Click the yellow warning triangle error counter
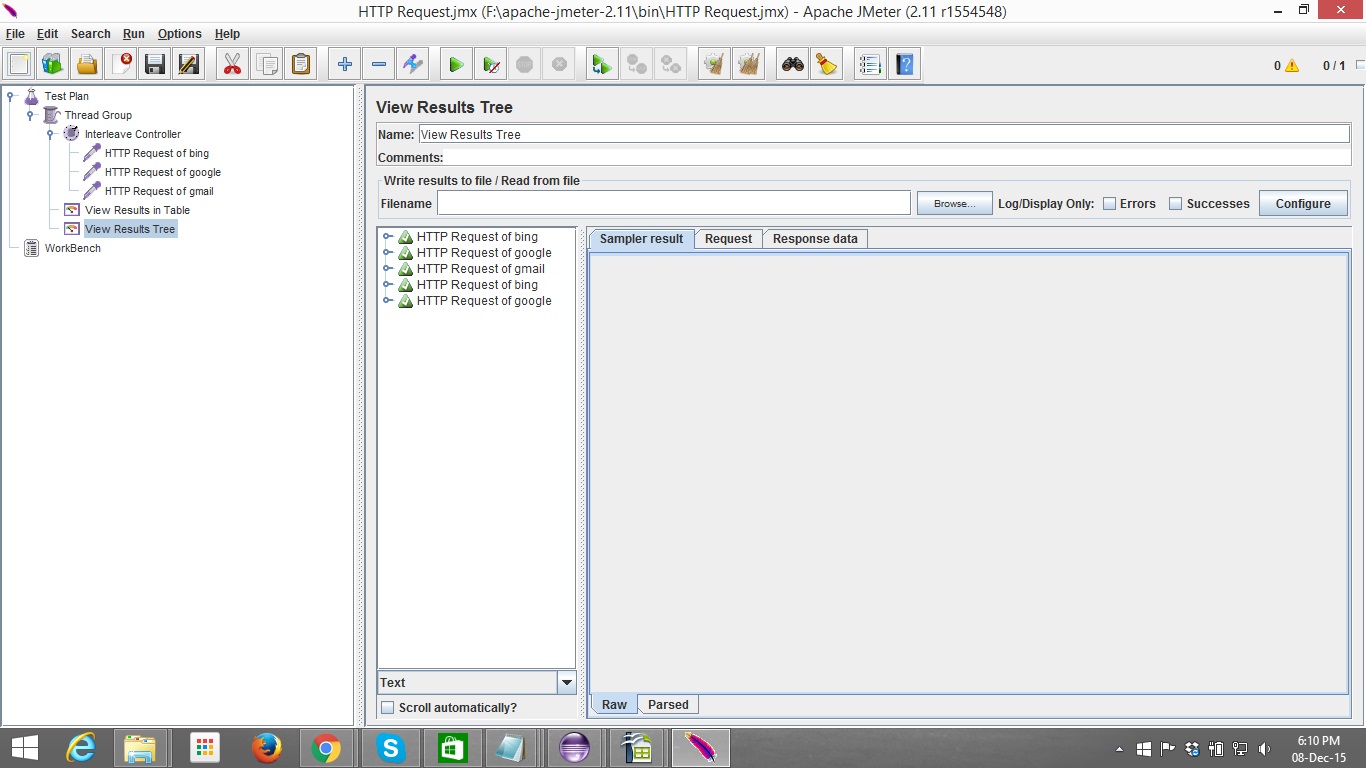This screenshot has width=1366, height=768. [1292, 66]
